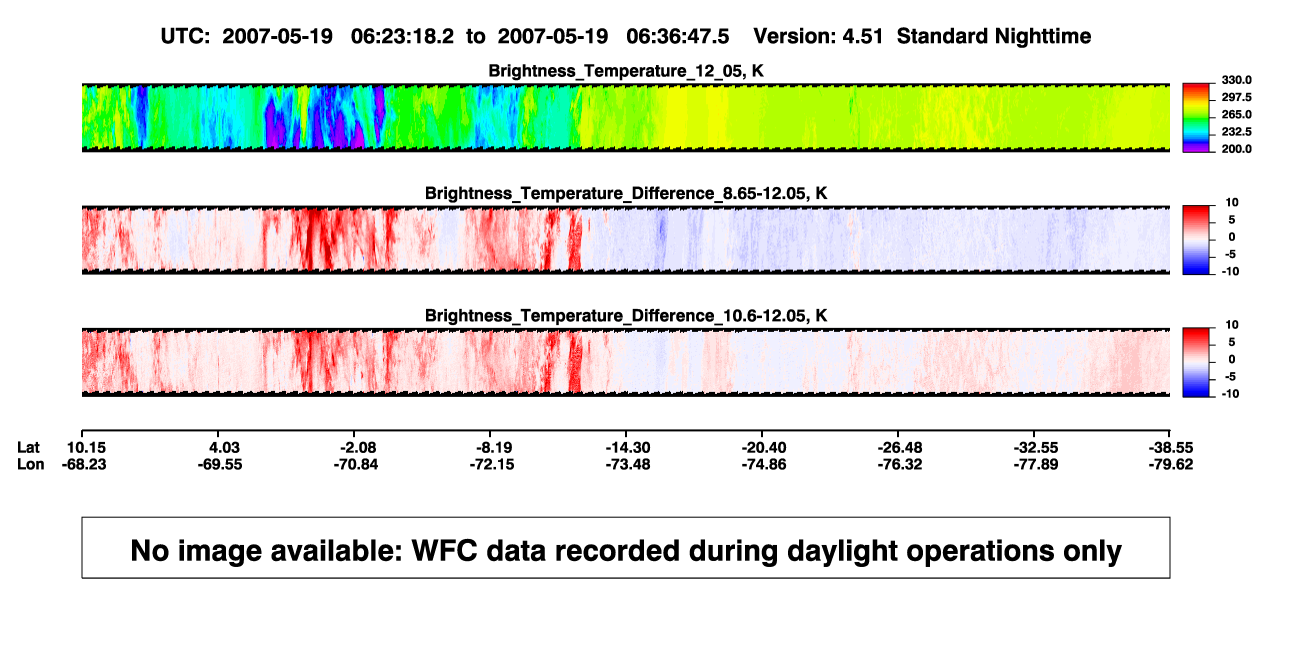The height and width of the screenshot is (667, 1300).
Task: Click the red-blue colorbar for 8.65-12.05 difference
Action: click(1197, 240)
